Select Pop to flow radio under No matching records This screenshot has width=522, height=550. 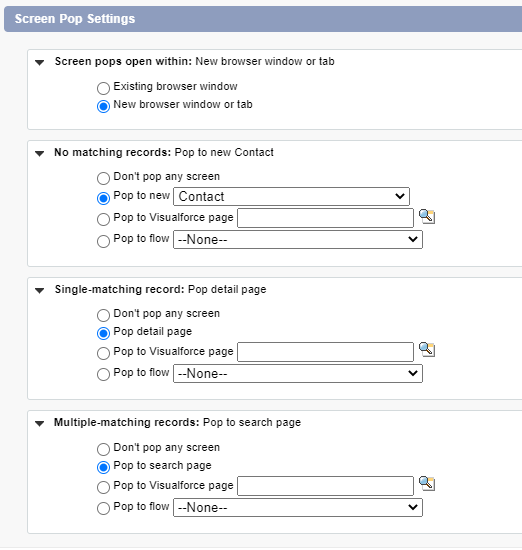(103, 241)
